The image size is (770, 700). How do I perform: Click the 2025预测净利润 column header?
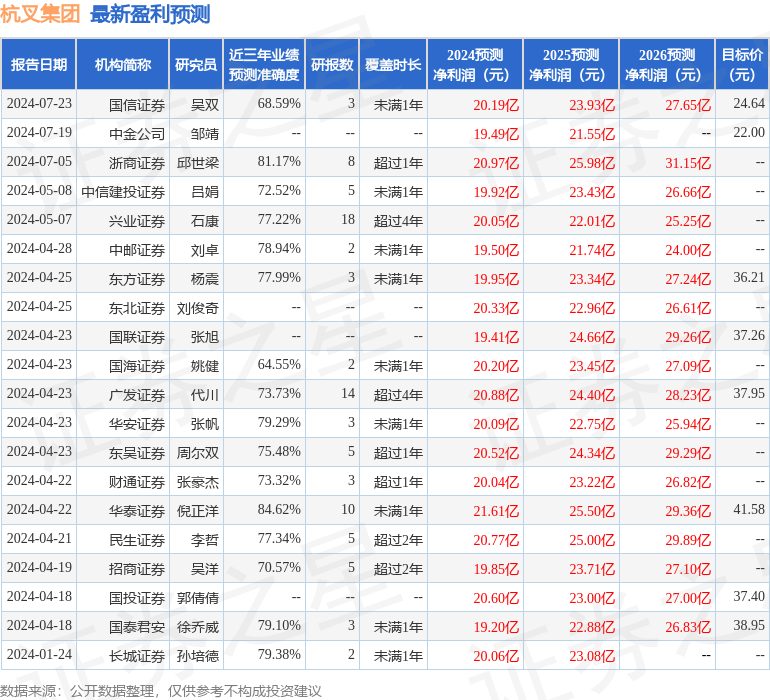click(571, 64)
